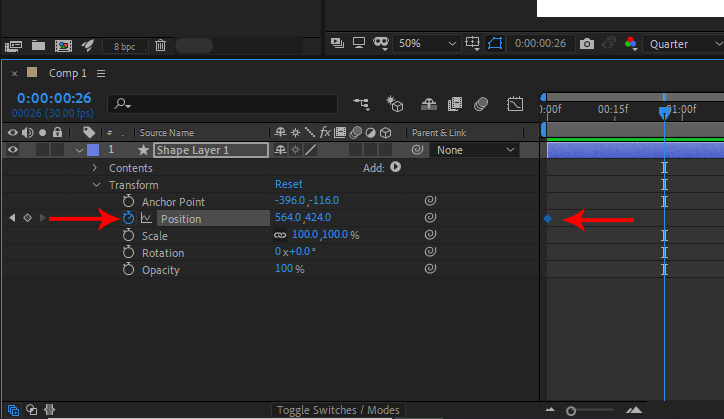Enable Rotation stopwatch
This screenshot has width=724, height=419.
click(x=128, y=252)
